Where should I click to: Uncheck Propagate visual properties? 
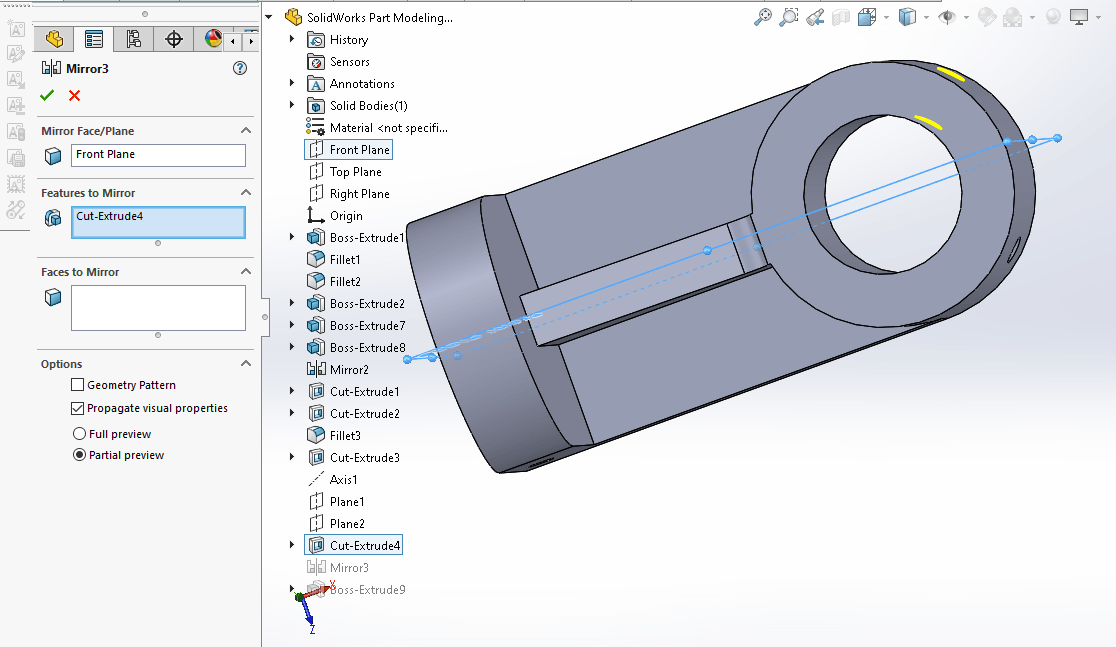78,408
